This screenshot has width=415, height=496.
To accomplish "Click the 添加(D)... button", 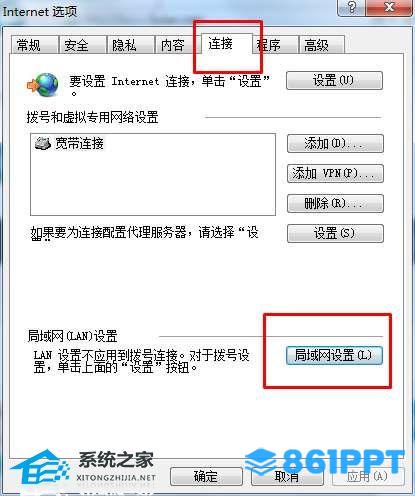I will [x=335, y=143].
